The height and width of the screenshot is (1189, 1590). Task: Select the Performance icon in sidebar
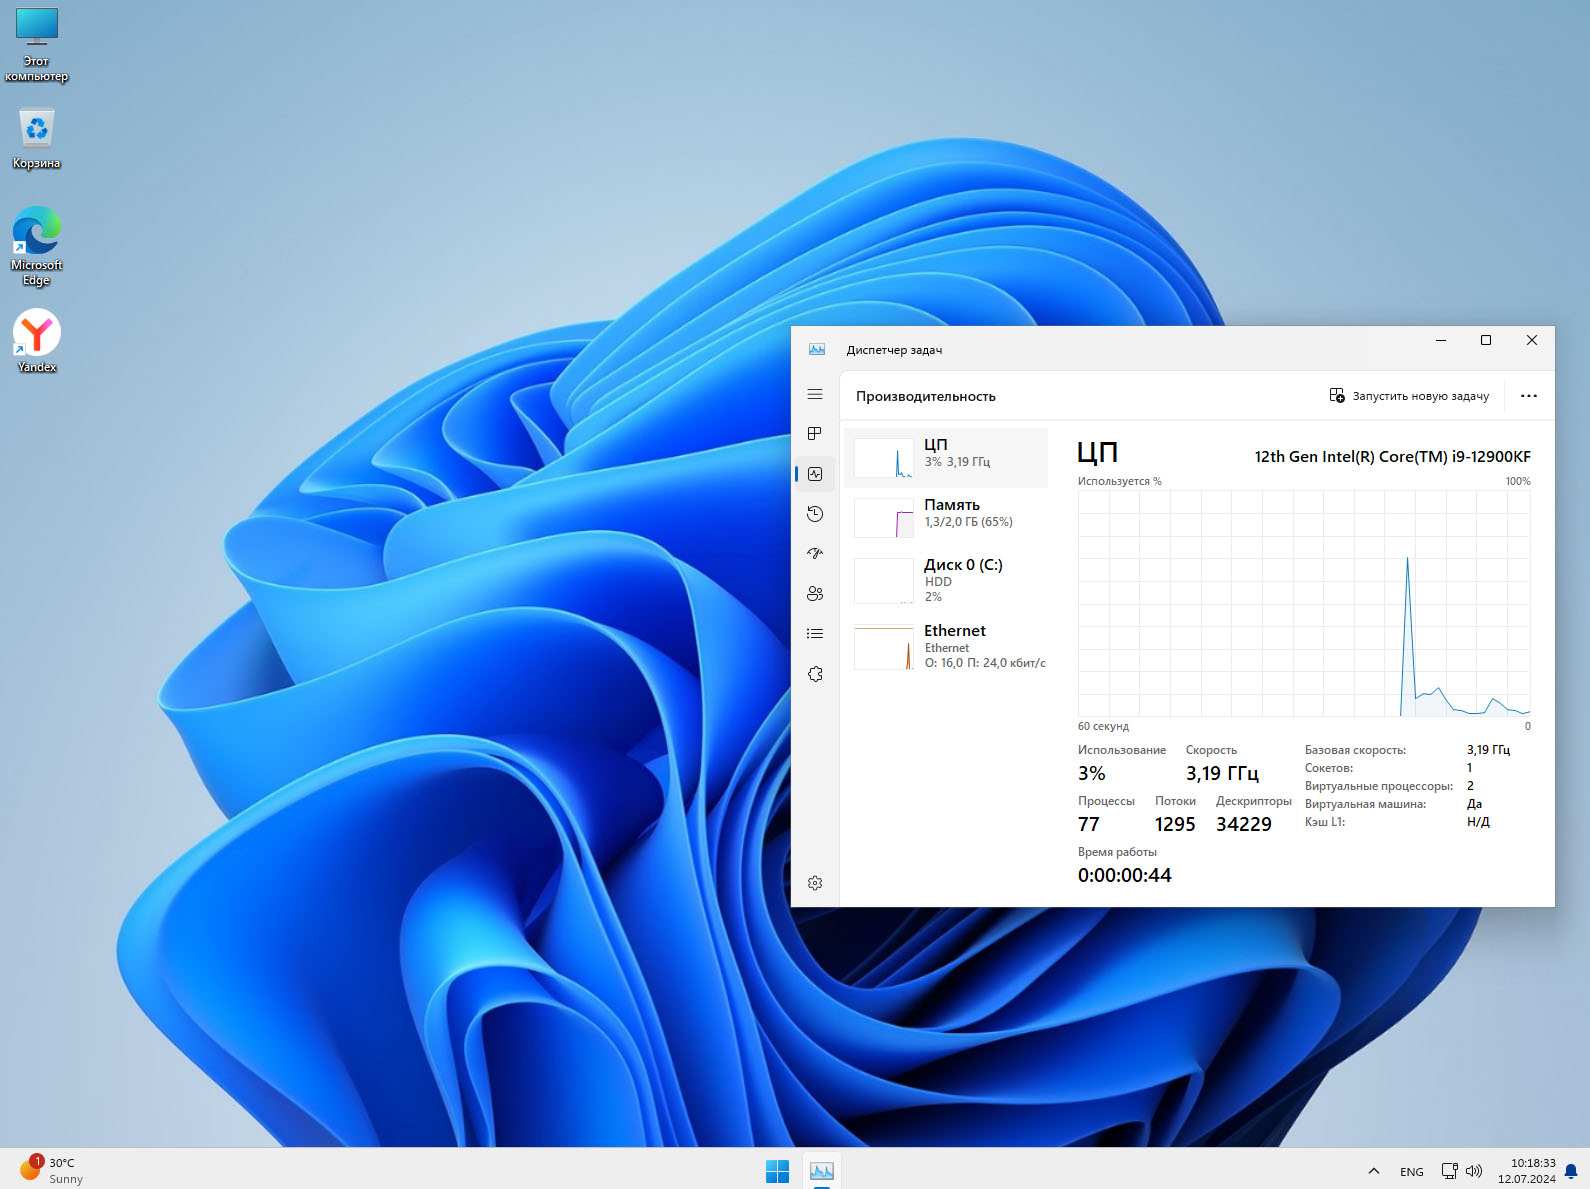[815, 474]
